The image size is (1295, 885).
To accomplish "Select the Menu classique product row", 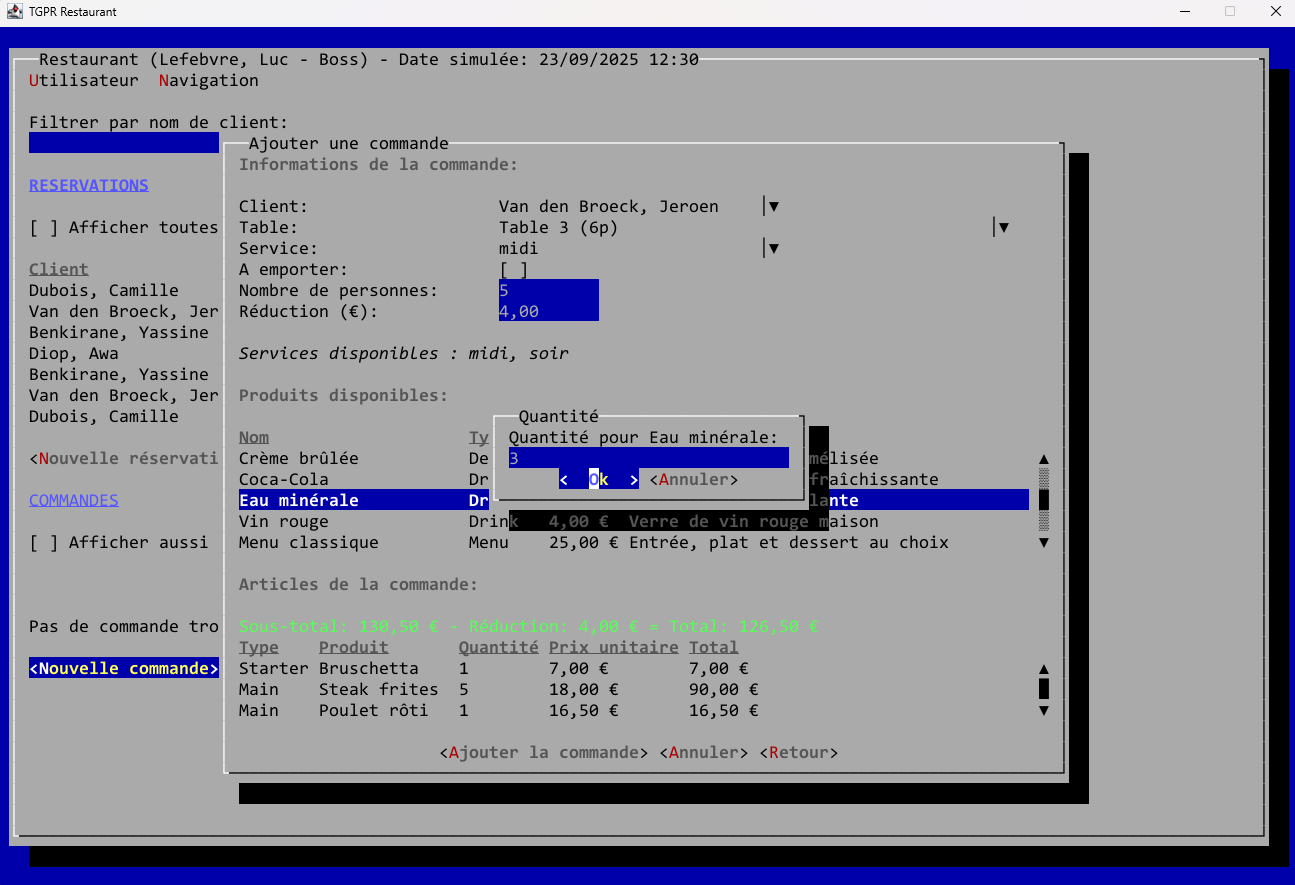I will pos(634,542).
